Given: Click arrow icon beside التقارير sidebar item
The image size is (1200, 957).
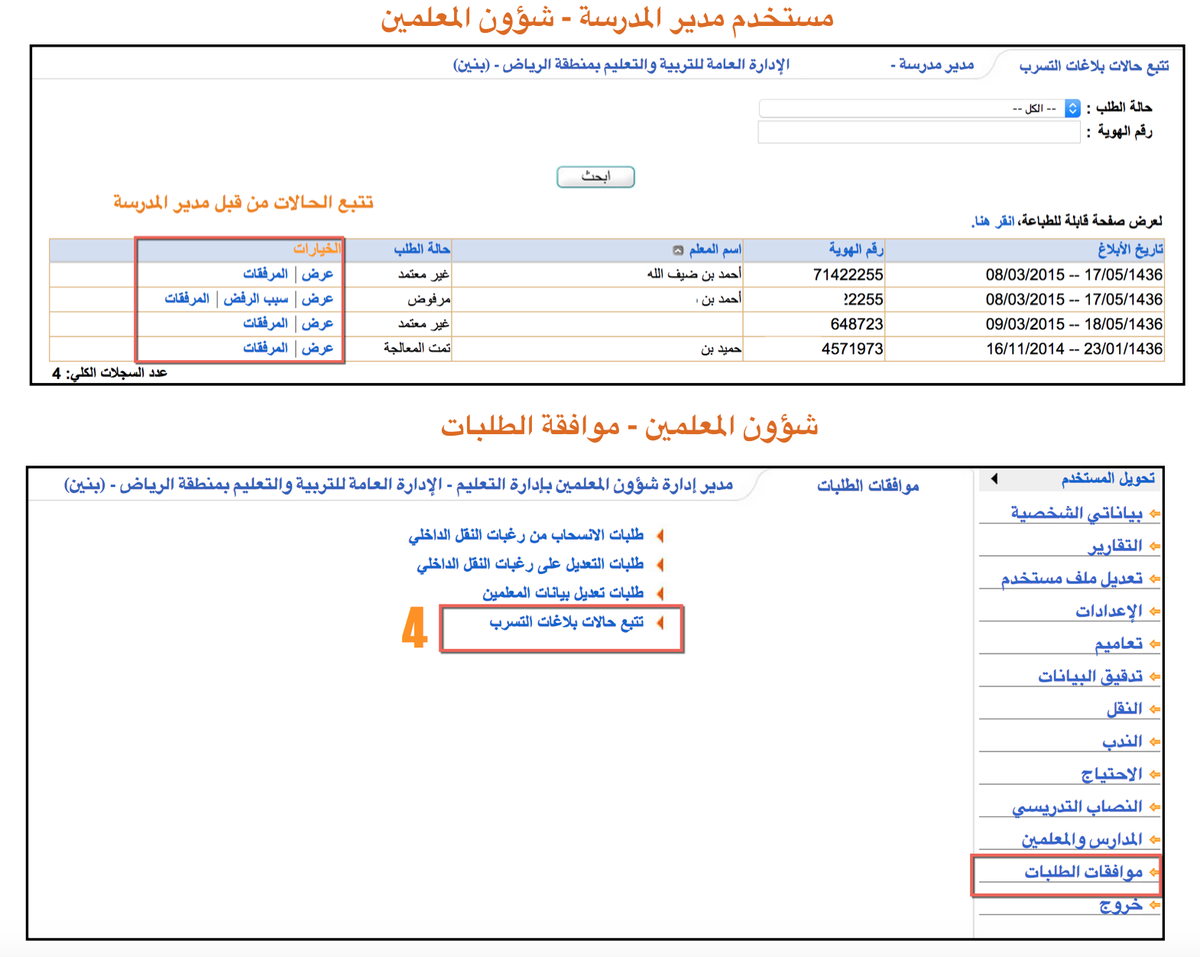Looking at the screenshot, I should [1153, 547].
